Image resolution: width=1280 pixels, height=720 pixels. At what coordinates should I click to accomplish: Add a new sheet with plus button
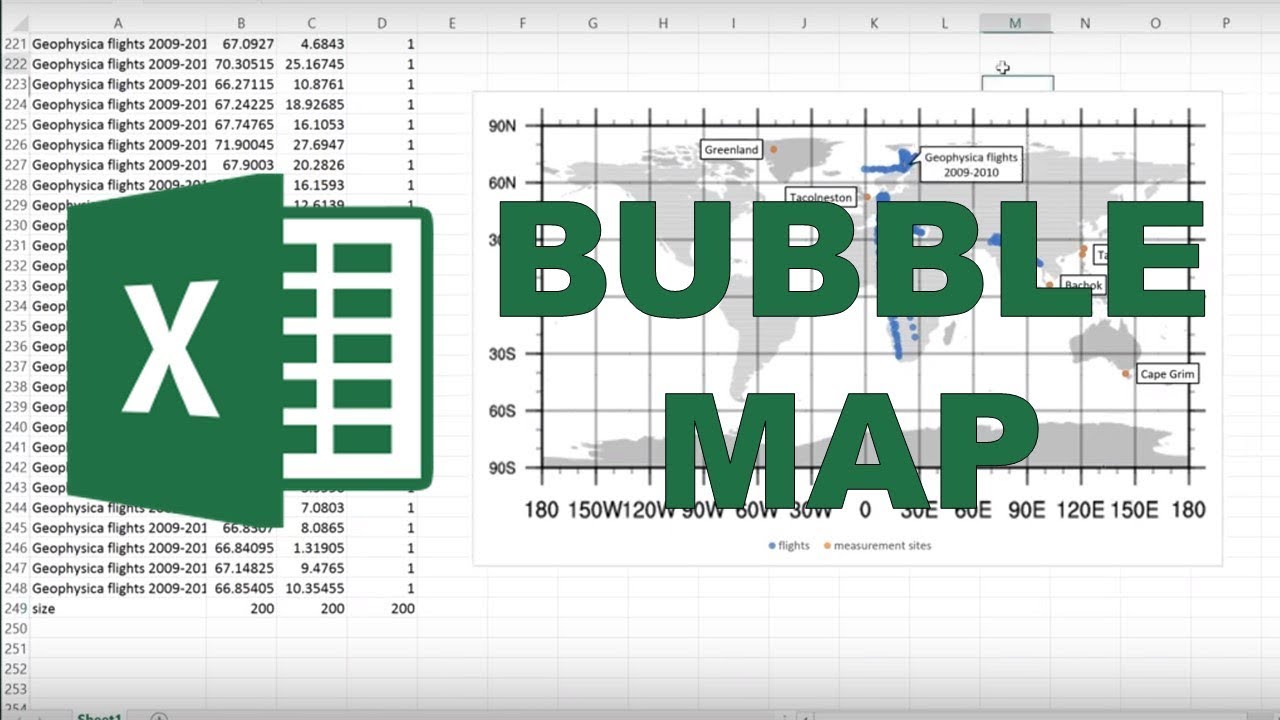click(158, 716)
